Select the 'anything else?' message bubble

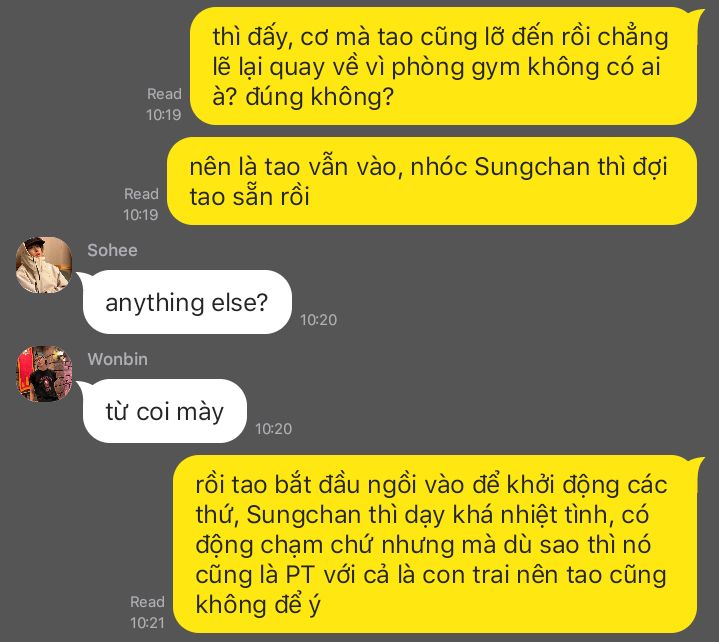(x=187, y=302)
